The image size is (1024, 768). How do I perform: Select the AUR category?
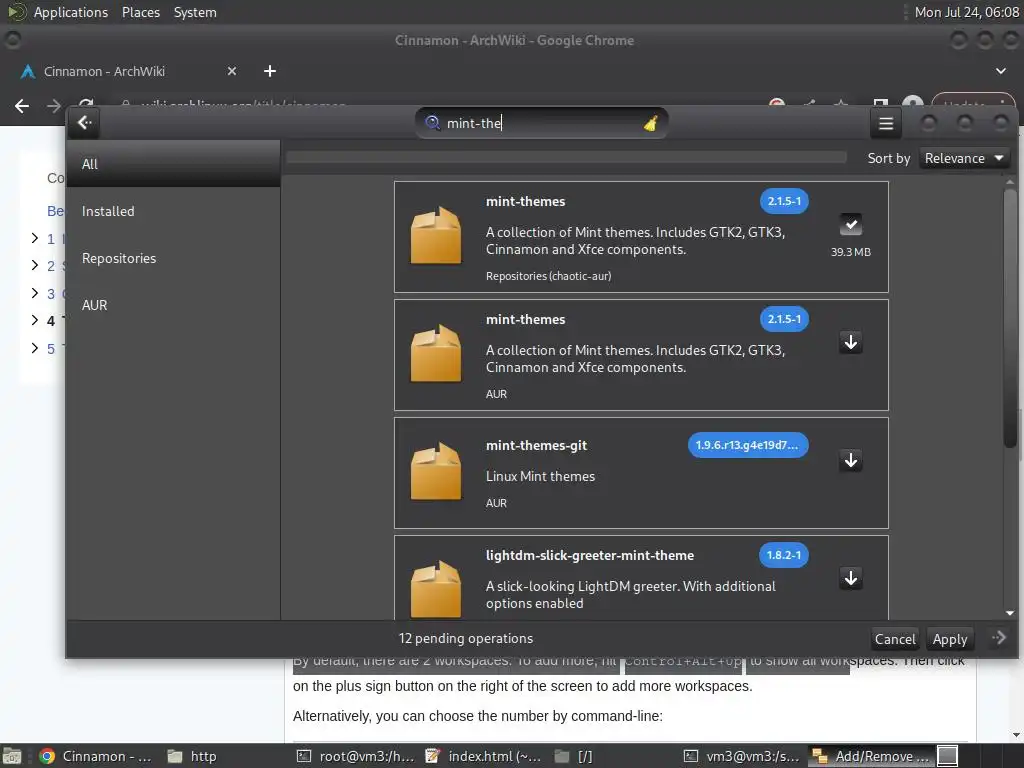pos(173,305)
